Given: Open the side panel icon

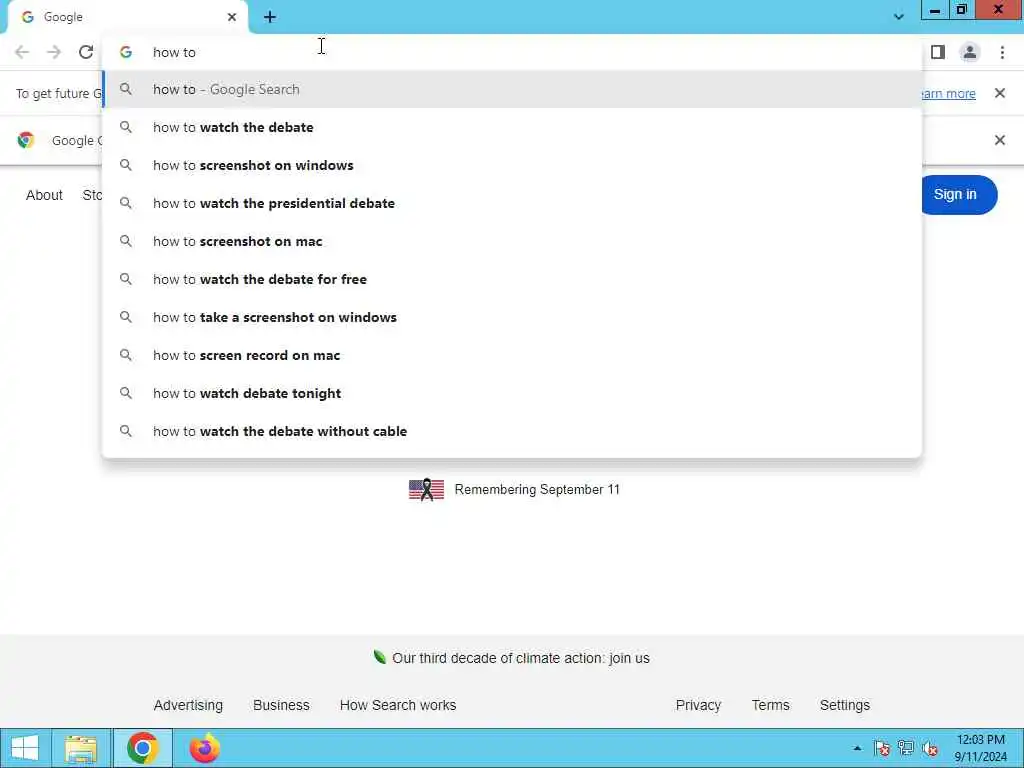Looking at the screenshot, I should point(938,52).
